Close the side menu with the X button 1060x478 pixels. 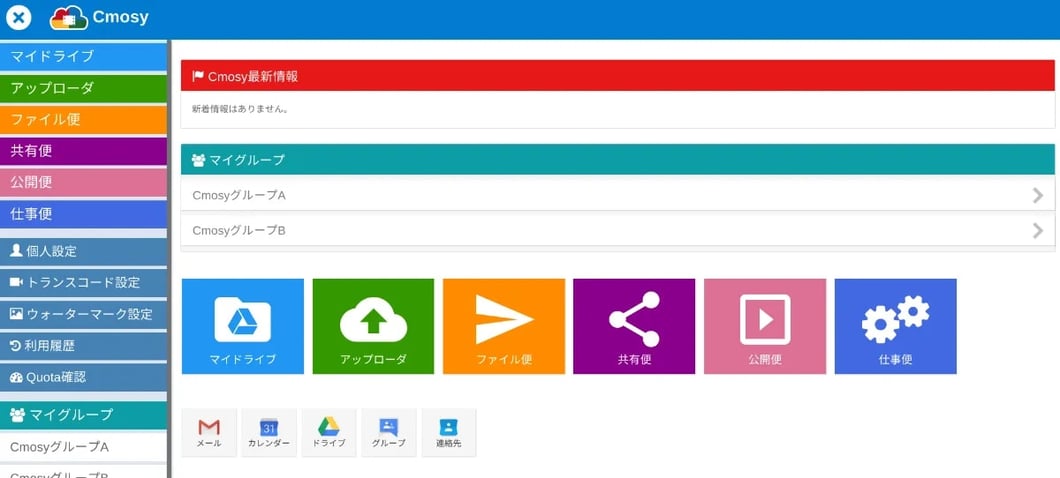click(18, 18)
